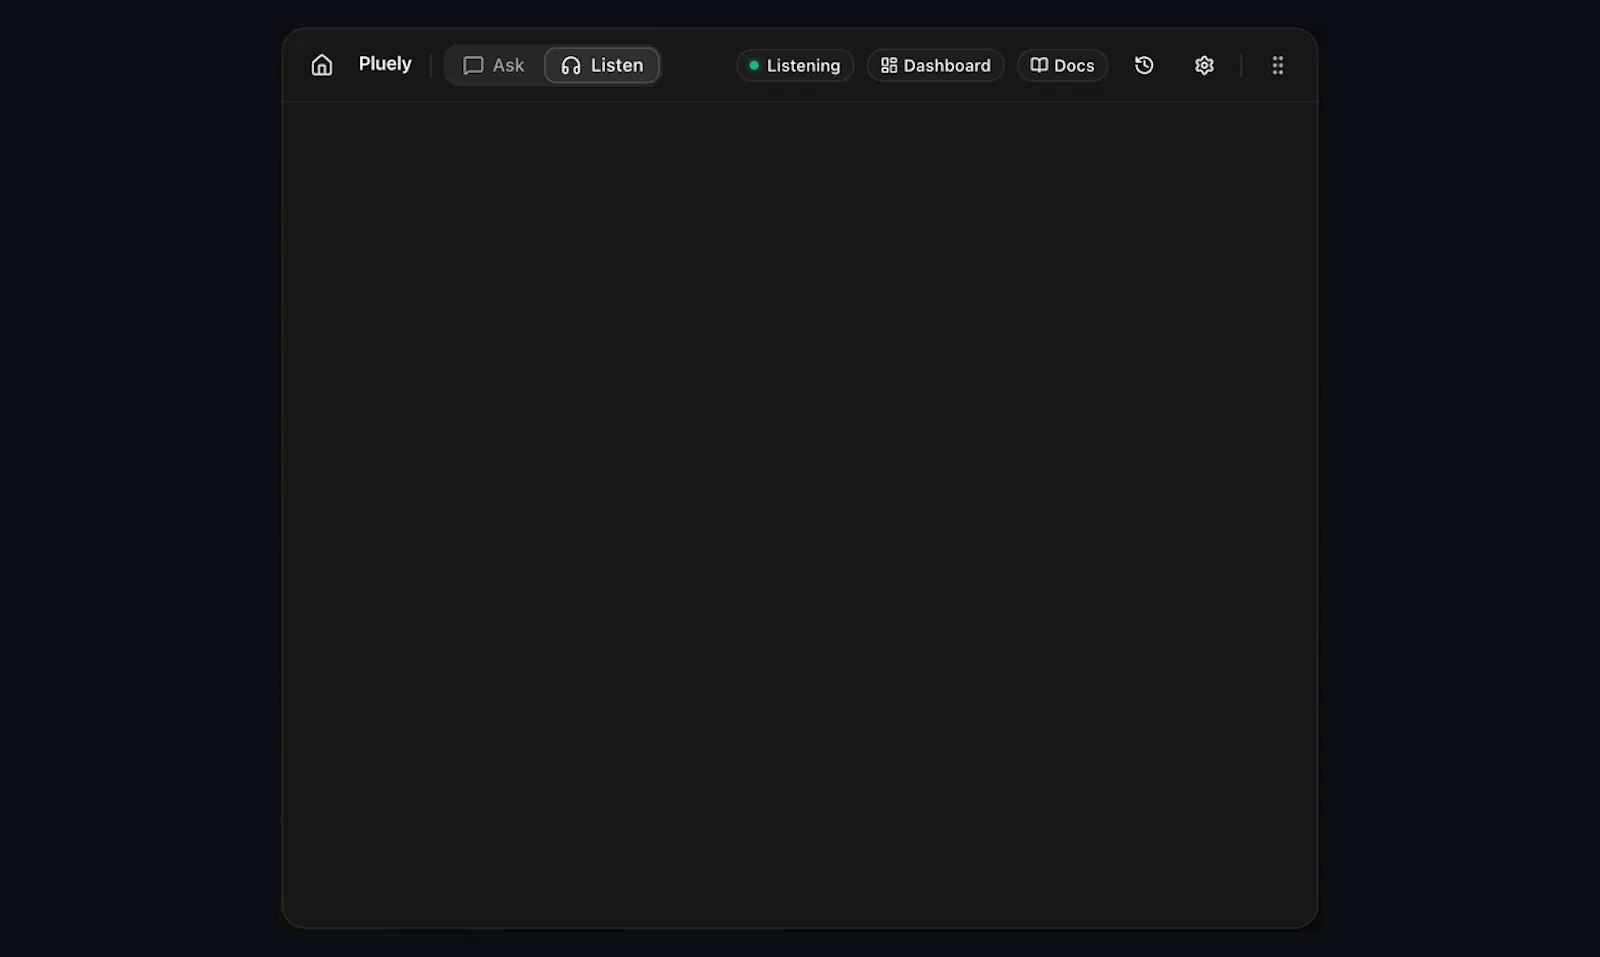This screenshot has height=957, width=1600.
Task: Switch to the Ask tab
Action: pos(493,65)
